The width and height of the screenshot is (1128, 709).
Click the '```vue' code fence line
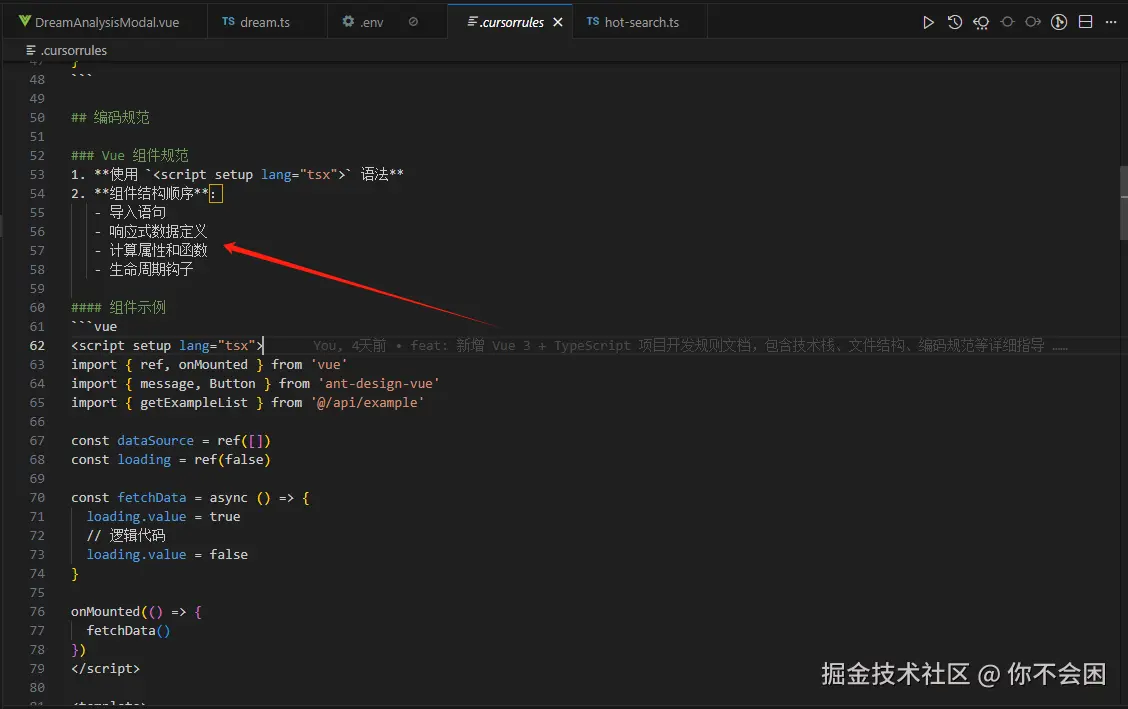(x=94, y=327)
